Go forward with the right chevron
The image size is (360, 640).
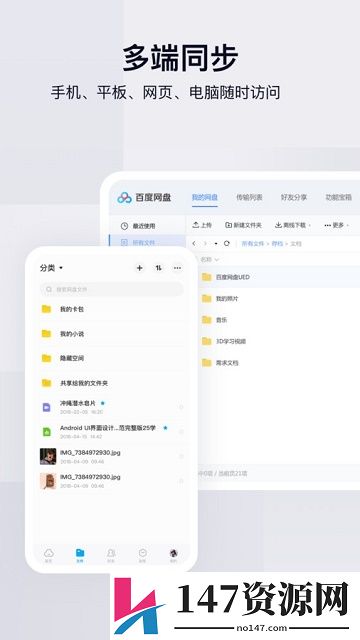point(205,243)
